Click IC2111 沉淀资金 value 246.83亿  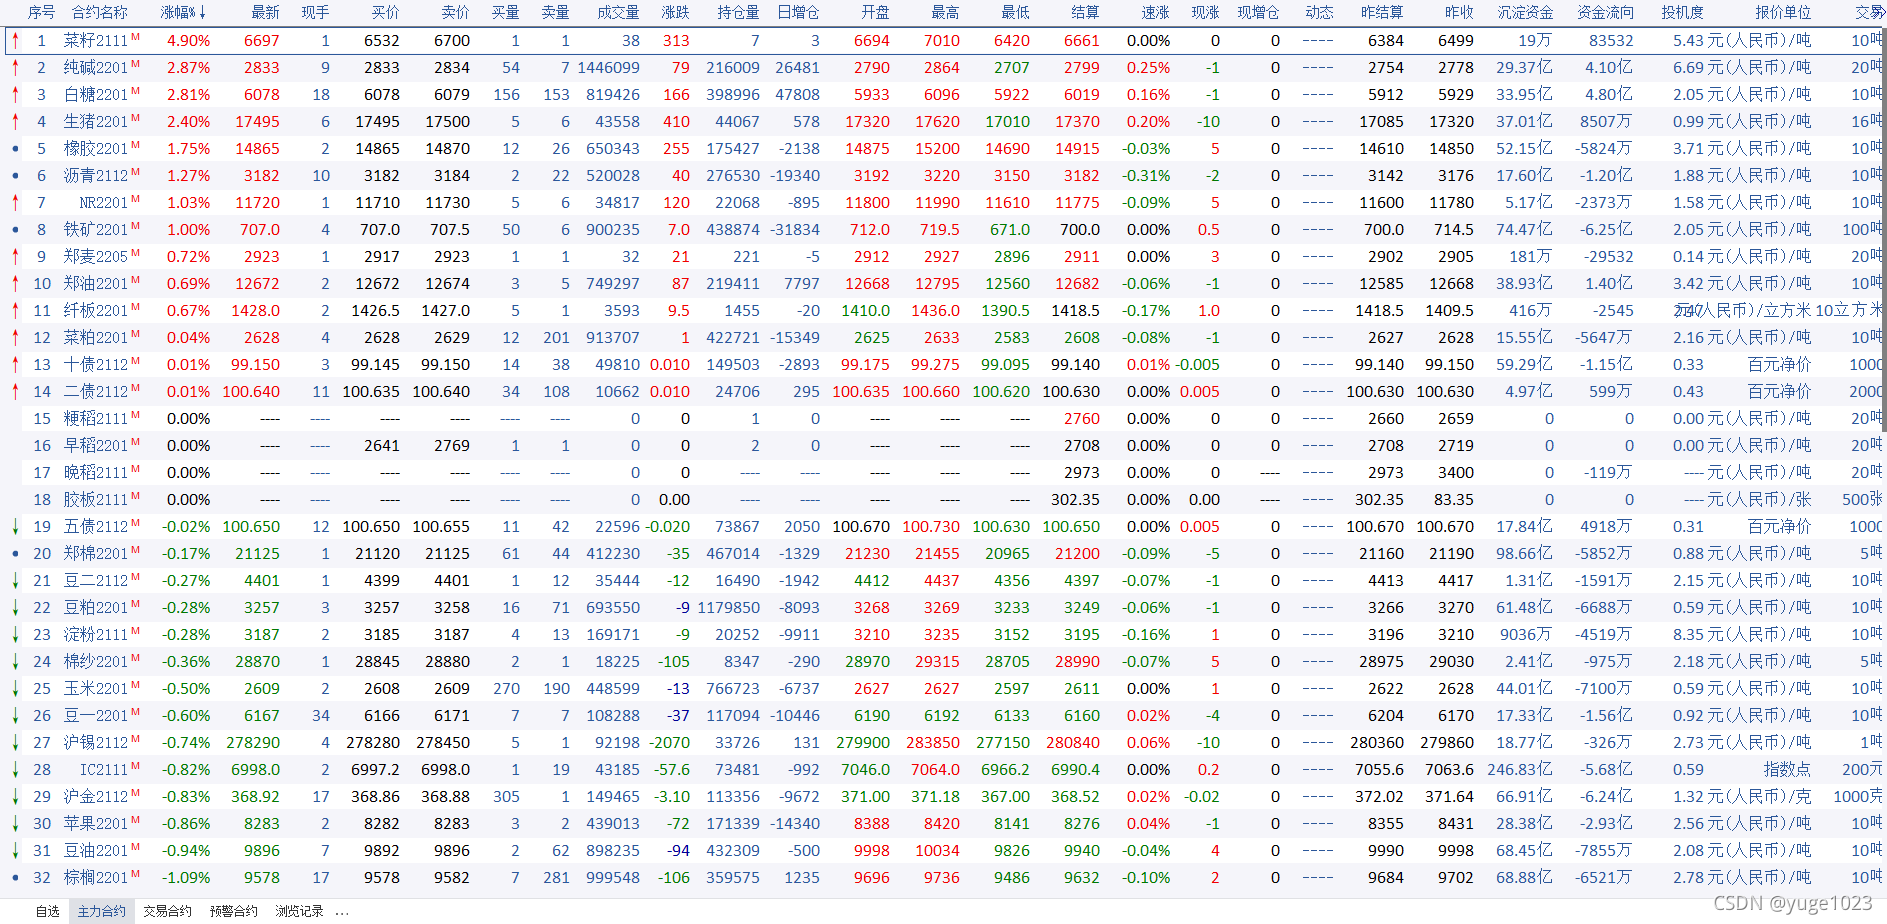tap(1520, 770)
